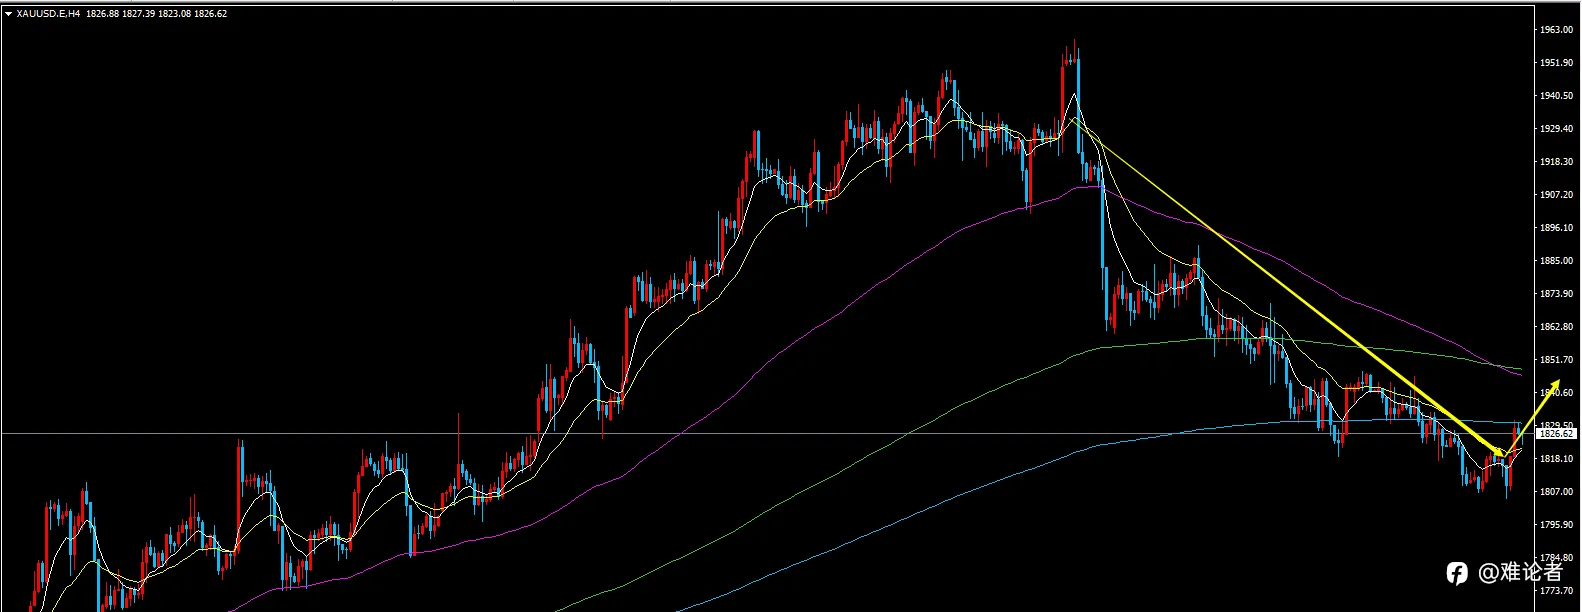The height and width of the screenshot is (612, 1582).
Task: Click the high price value 1827.39
Action: point(137,14)
